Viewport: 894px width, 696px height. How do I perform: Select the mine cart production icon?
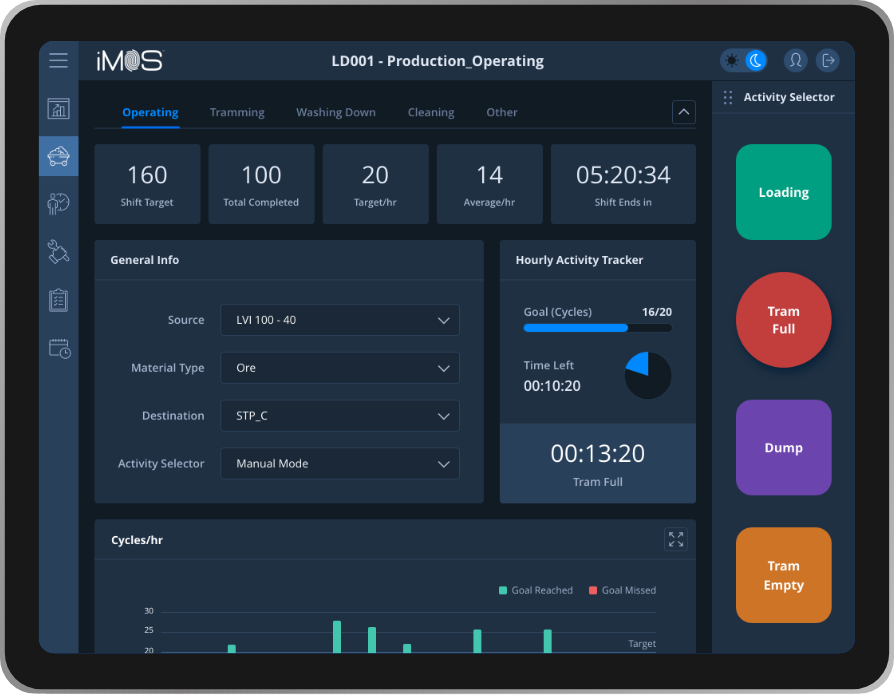coord(59,156)
